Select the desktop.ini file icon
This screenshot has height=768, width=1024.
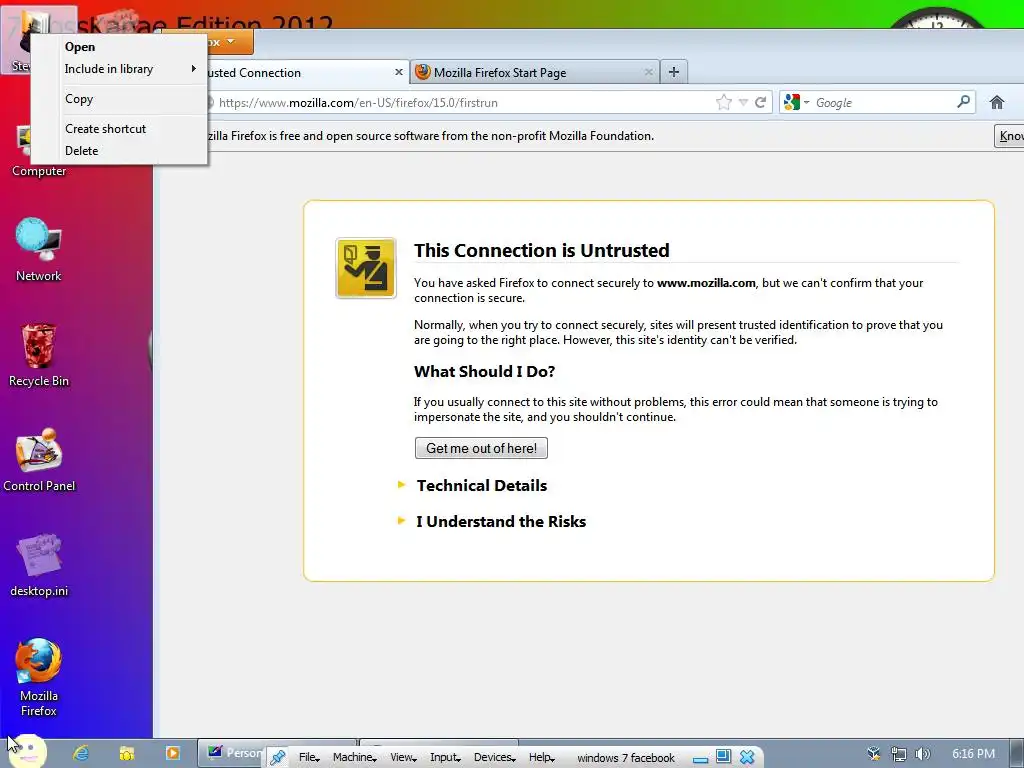click(x=39, y=566)
